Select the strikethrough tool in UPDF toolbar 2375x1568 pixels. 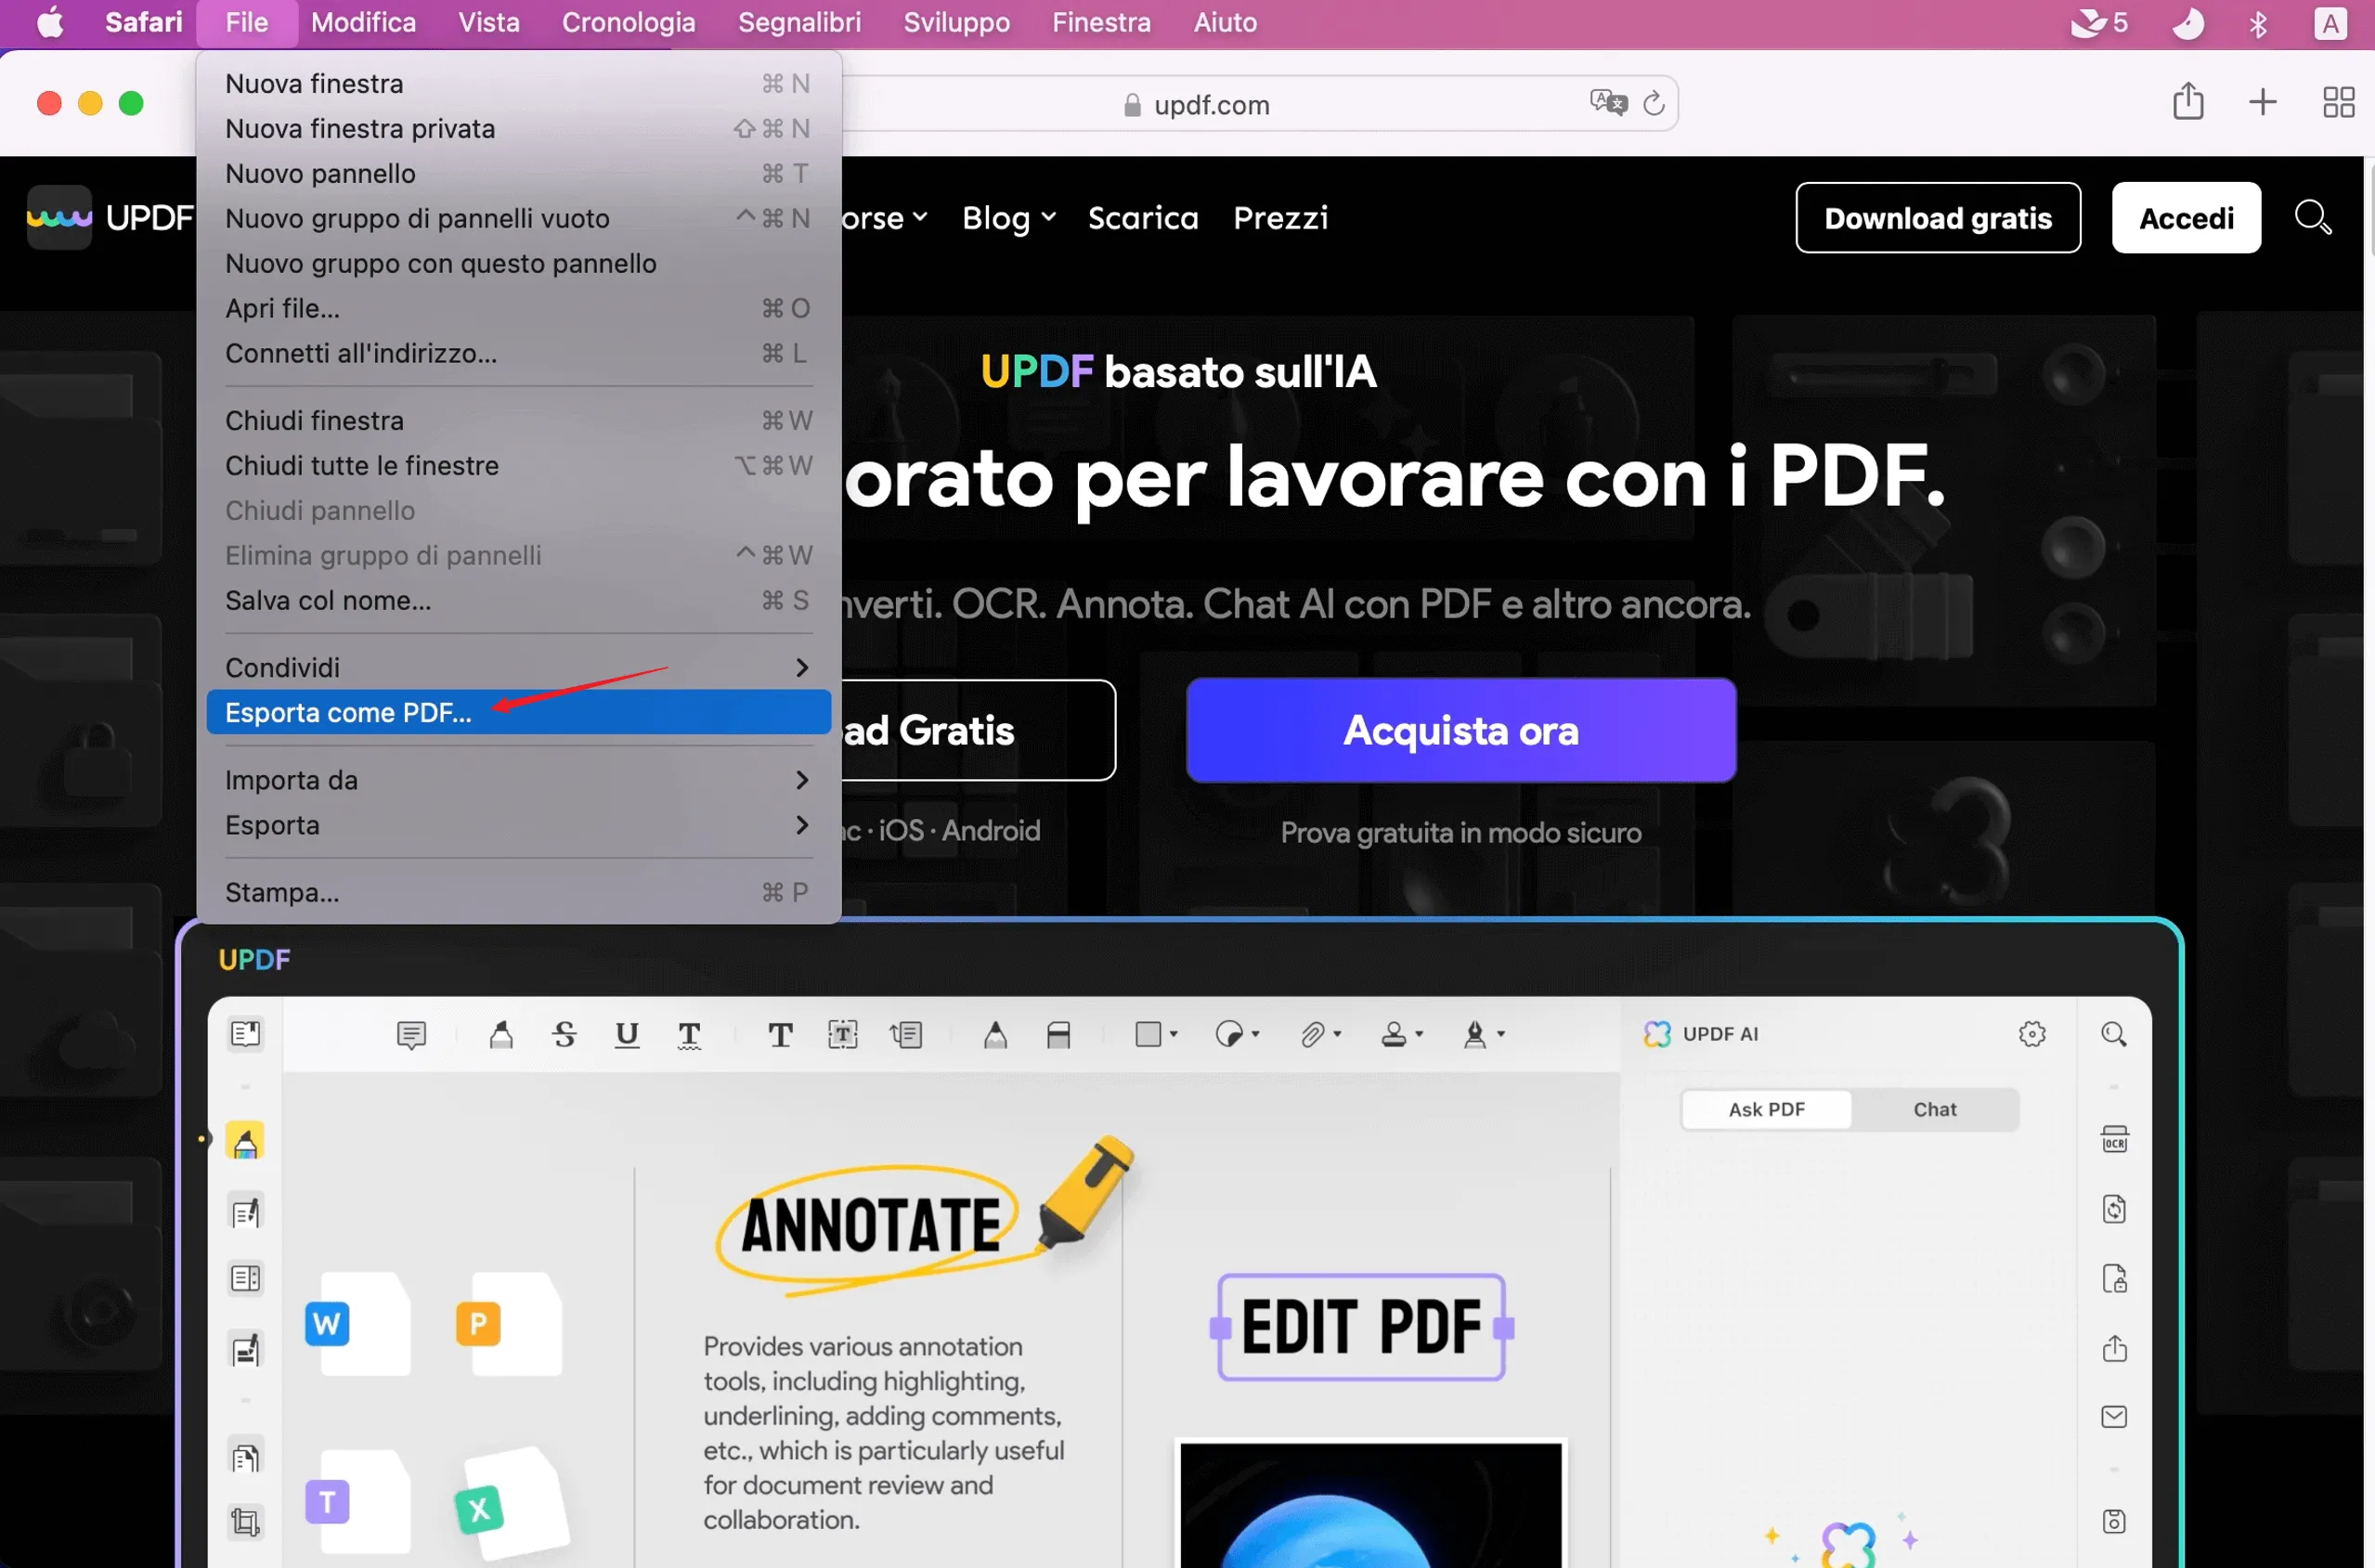pyautogui.click(x=564, y=1034)
